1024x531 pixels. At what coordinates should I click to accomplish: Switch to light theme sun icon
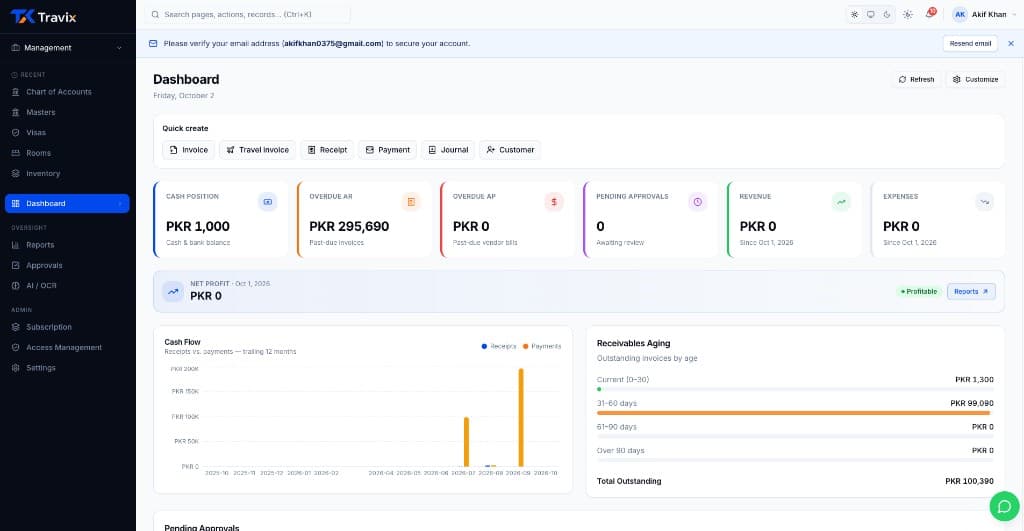(854, 14)
